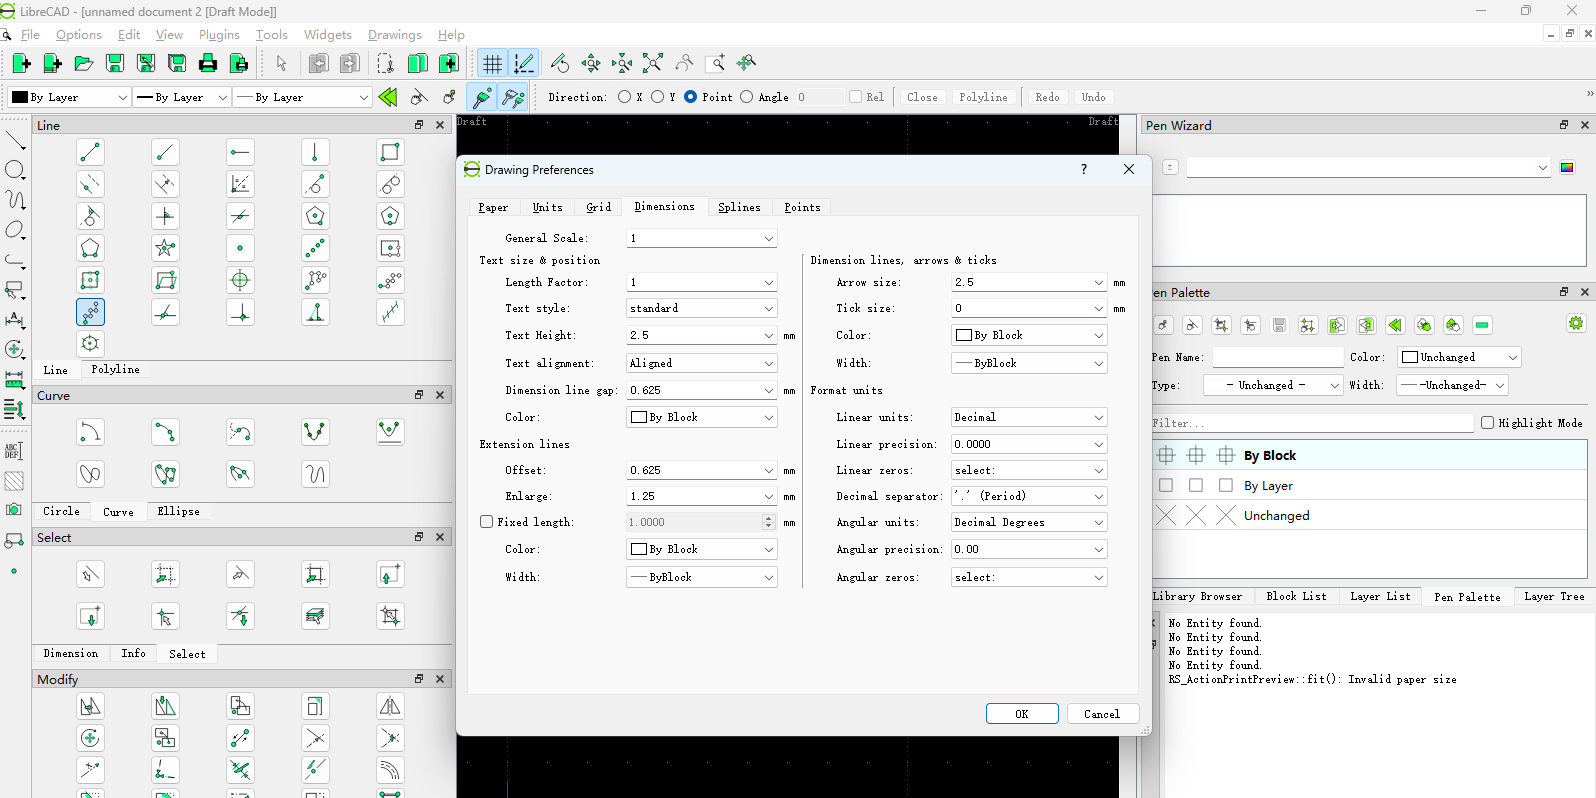
Task: Click the hatch tool in left sidebar
Action: tap(14, 481)
